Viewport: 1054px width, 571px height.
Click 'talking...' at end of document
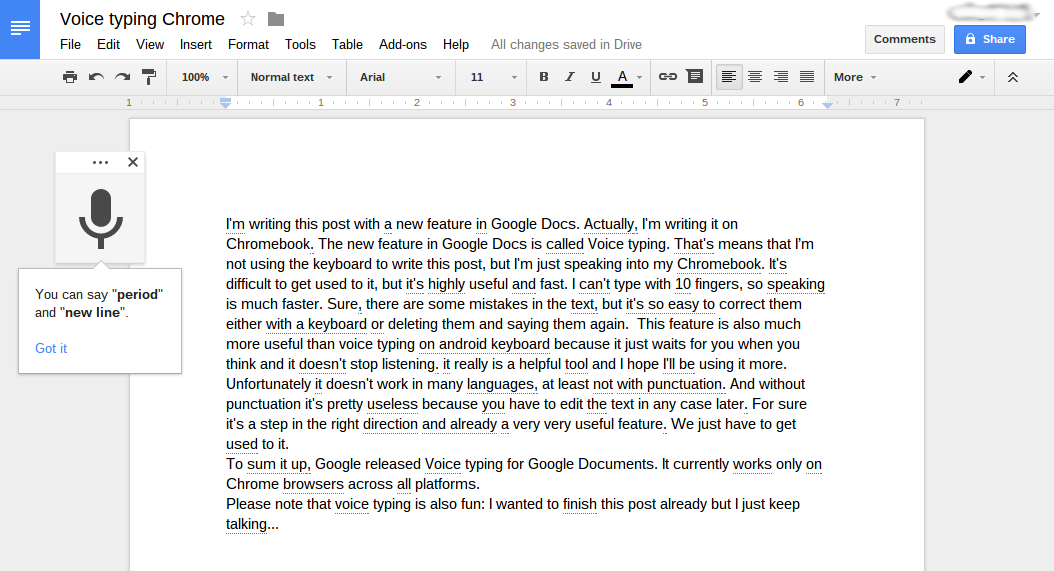252,524
